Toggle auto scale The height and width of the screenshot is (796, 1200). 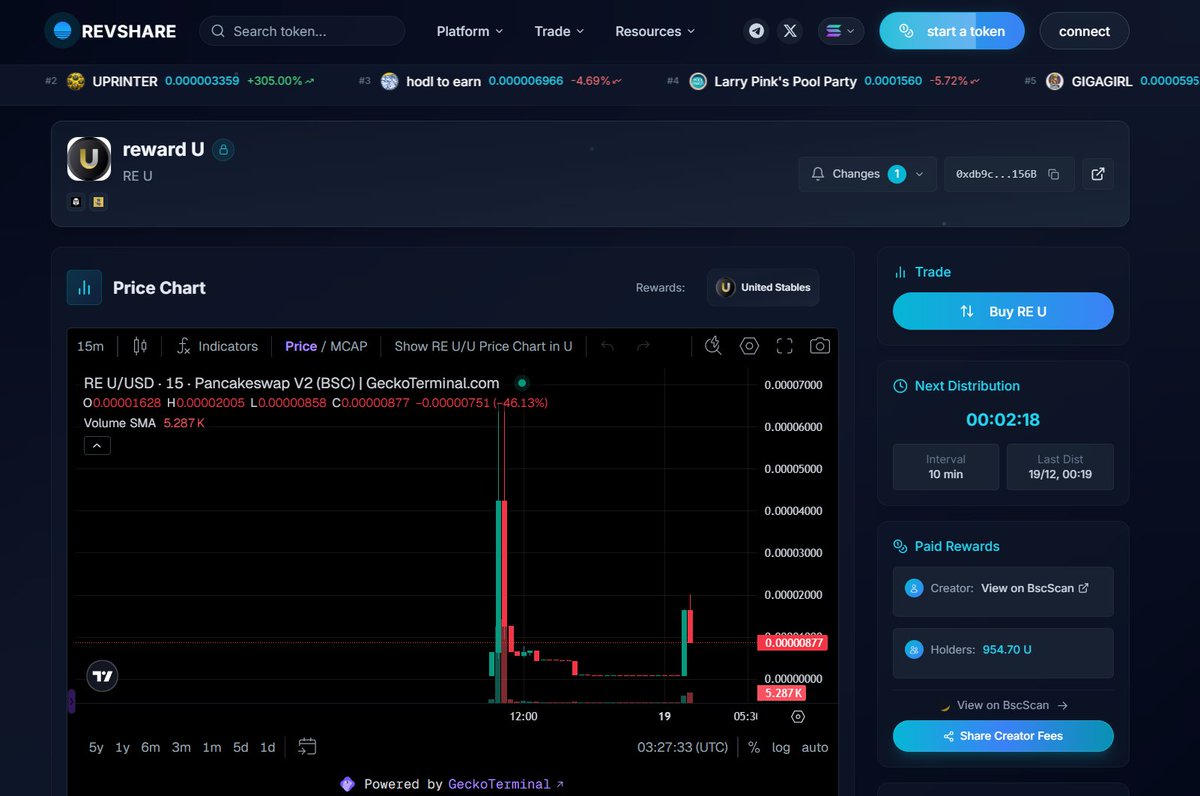(815, 747)
